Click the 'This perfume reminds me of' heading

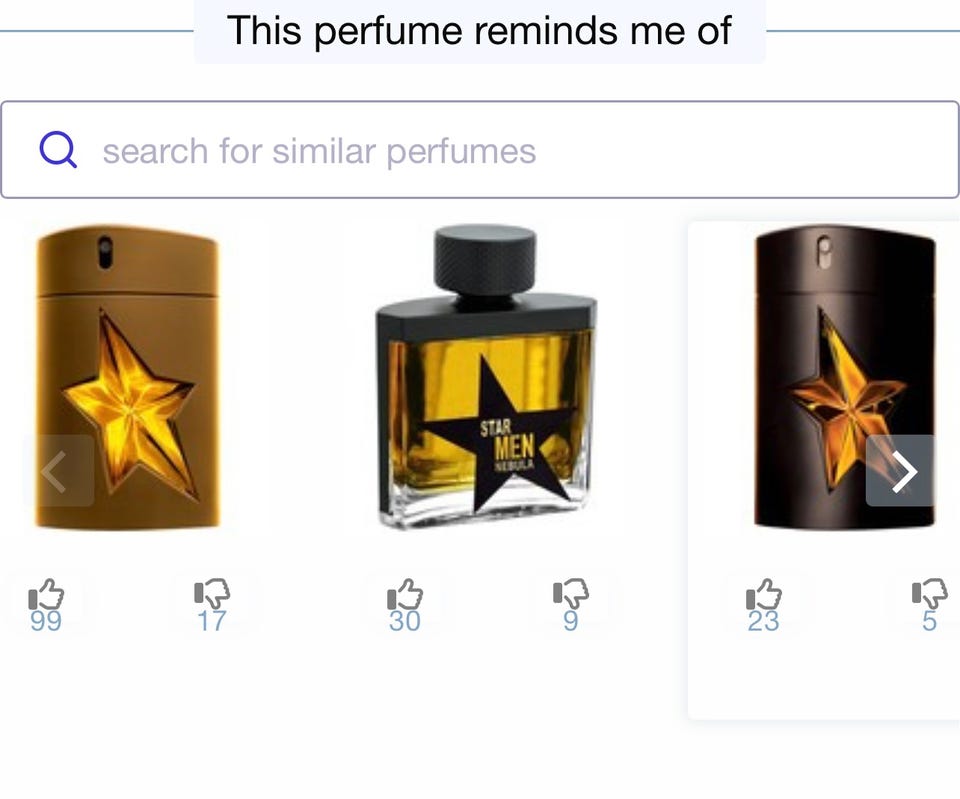[x=479, y=30]
